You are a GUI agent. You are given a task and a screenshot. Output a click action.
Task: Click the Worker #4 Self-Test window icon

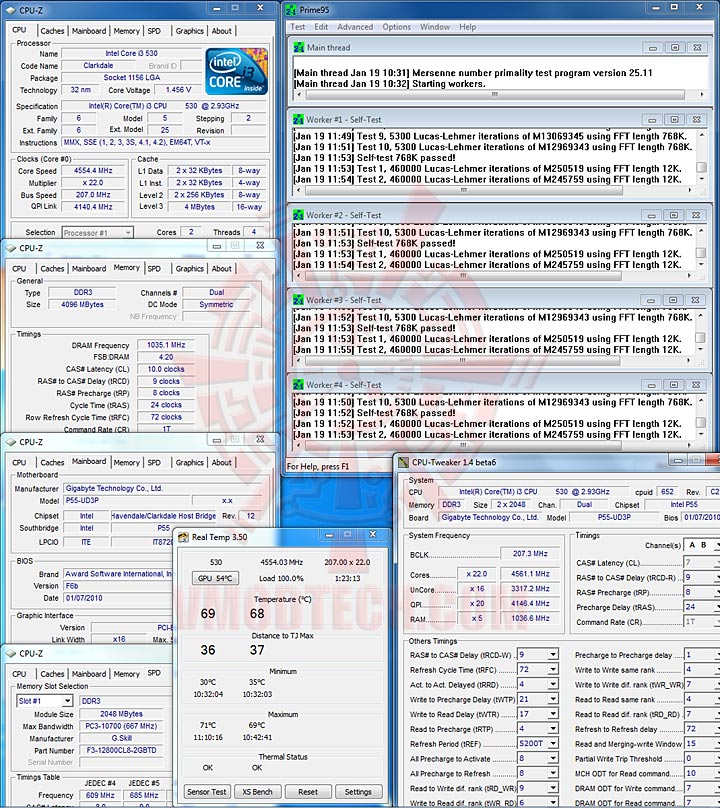298,385
